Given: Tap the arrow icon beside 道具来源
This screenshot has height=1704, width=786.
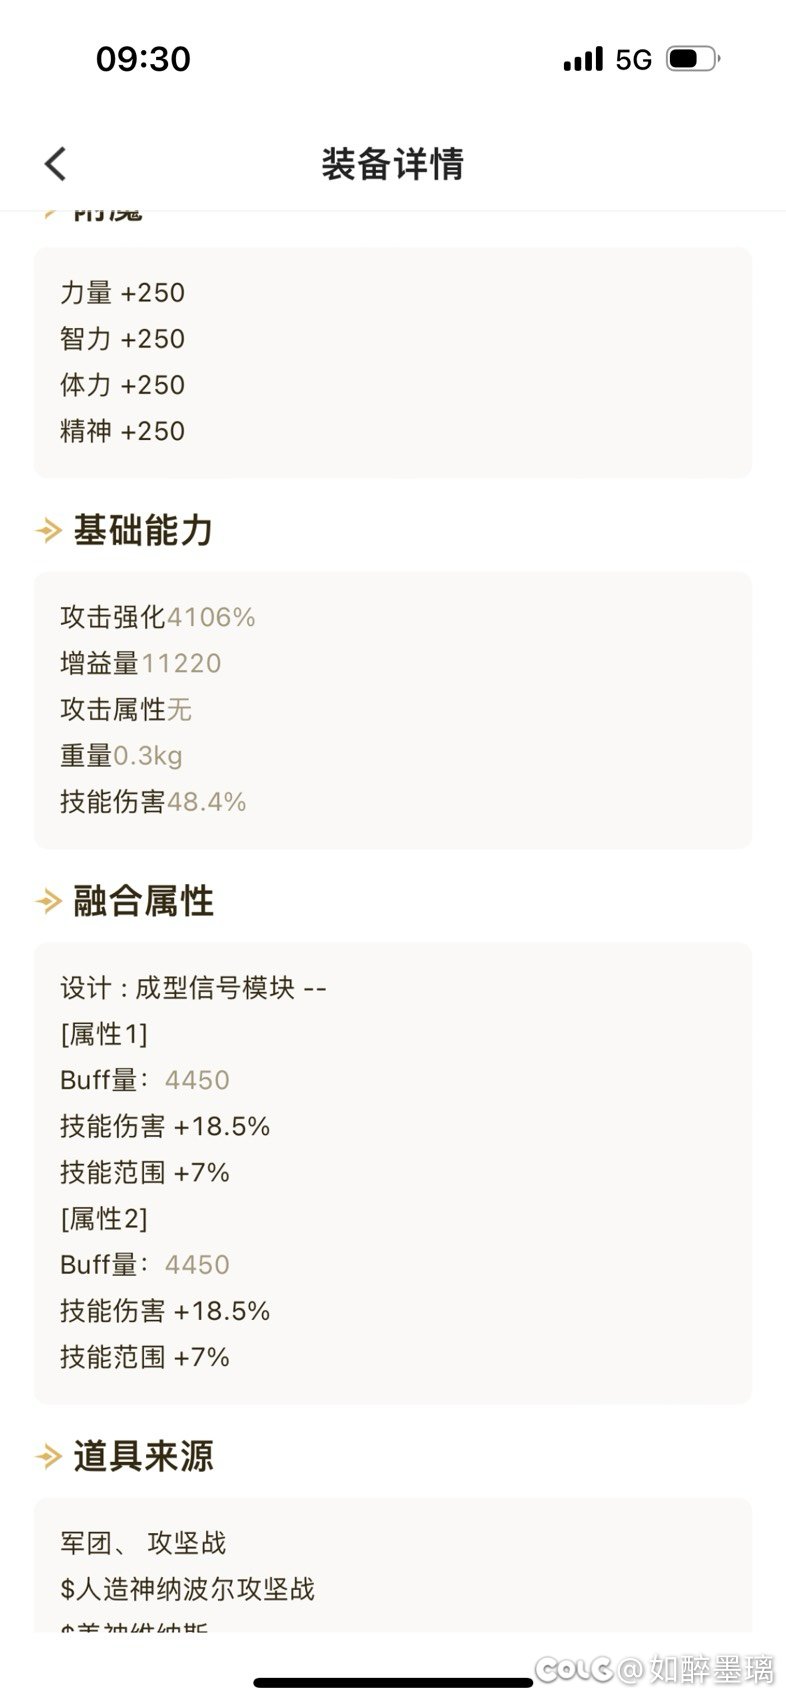Looking at the screenshot, I should click(x=49, y=1457).
